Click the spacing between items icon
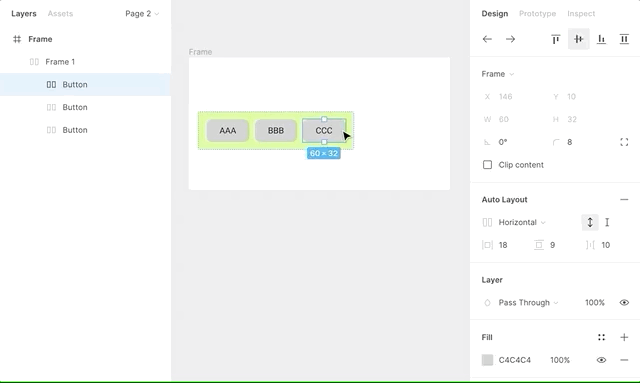The image size is (640, 383). click(x=590, y=245)
